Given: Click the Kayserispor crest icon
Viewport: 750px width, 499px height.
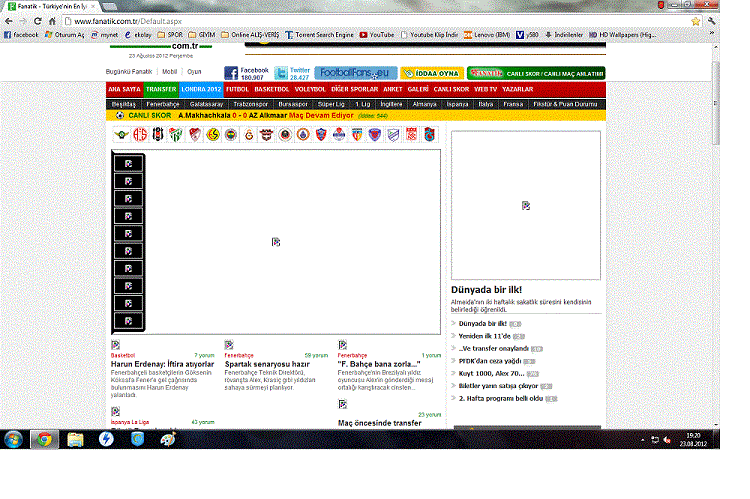Looking at the screenshot, I should pyautogui.click(x=357, y=134).
